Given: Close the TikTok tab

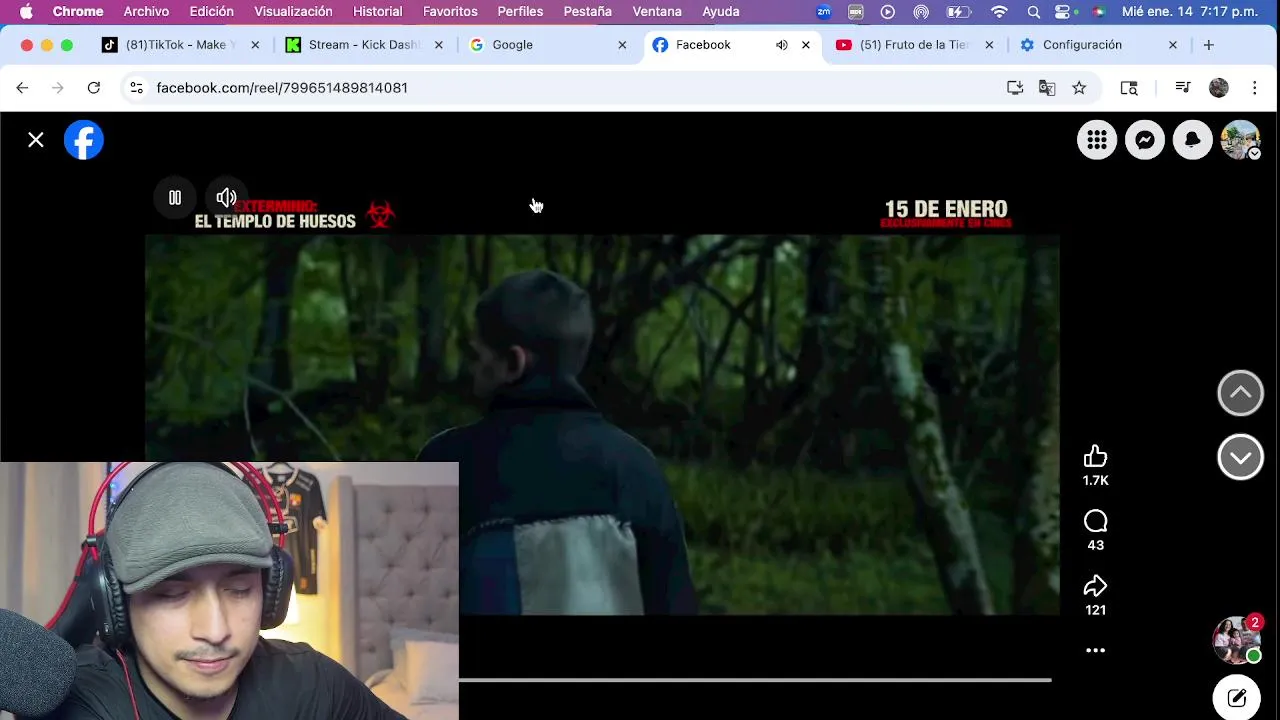Looking at the screenshot, I should click(255, 45).
